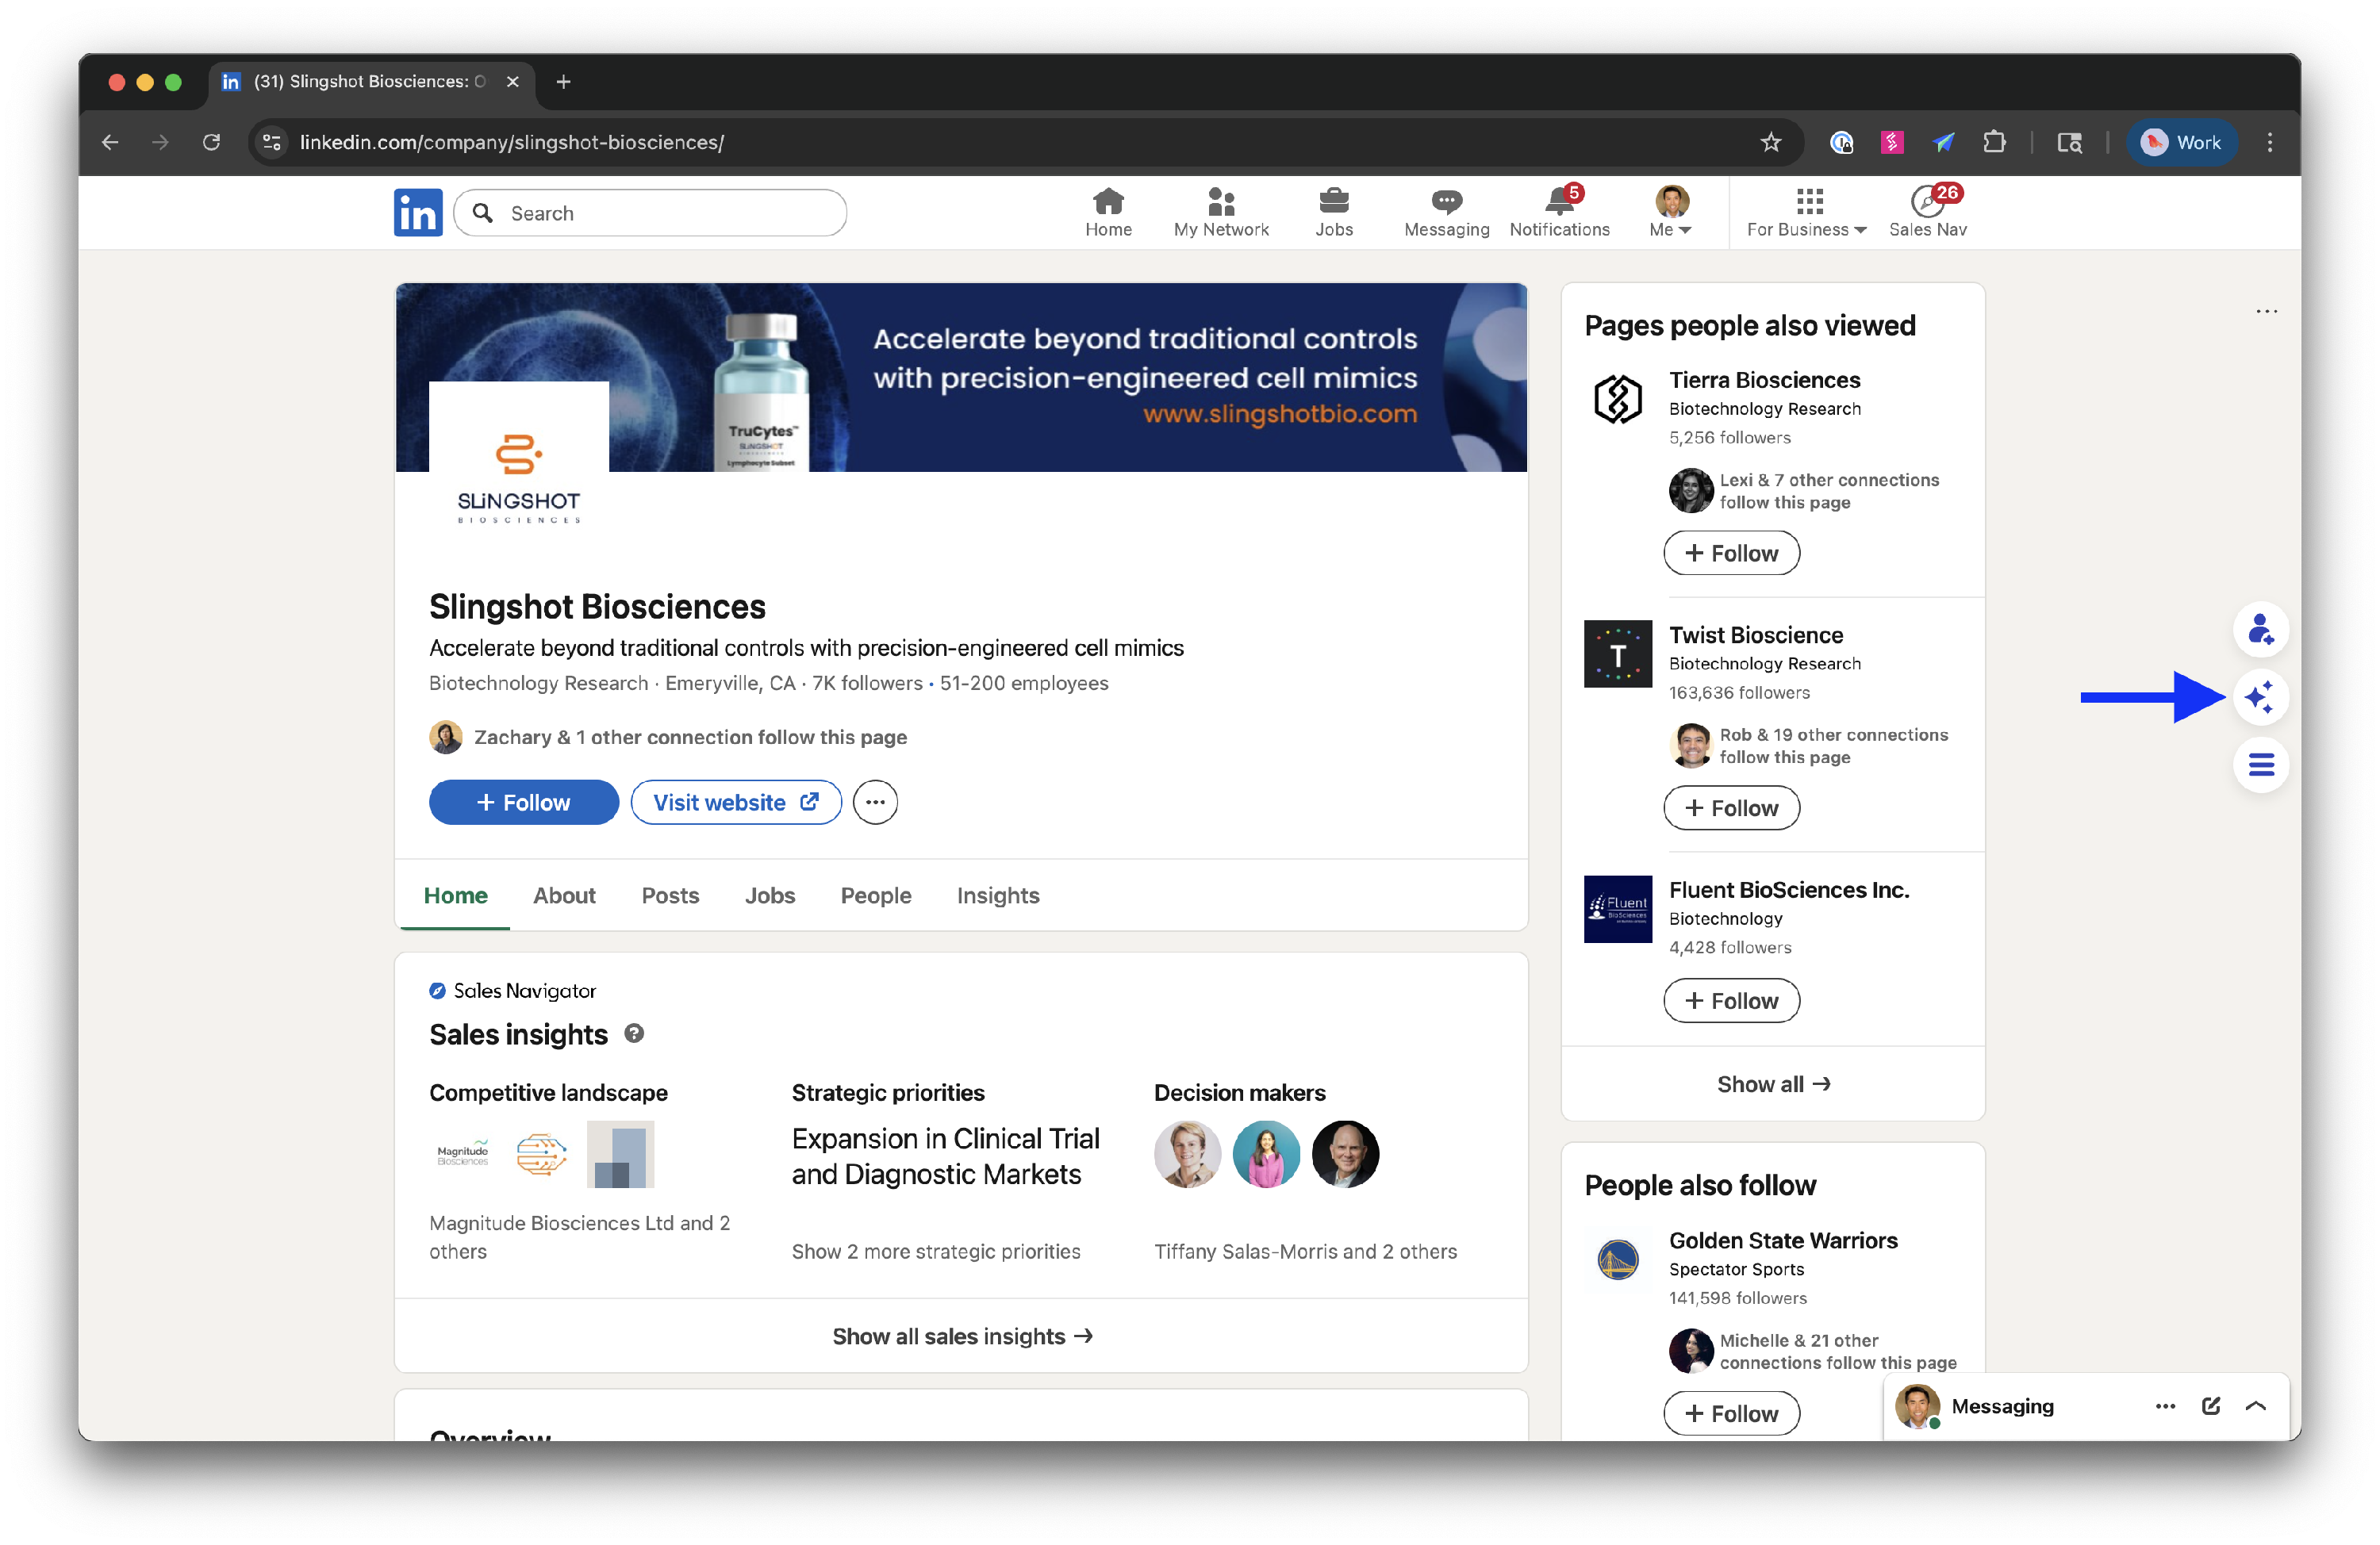Open Twist Bioscience page title

point(1755,635)
